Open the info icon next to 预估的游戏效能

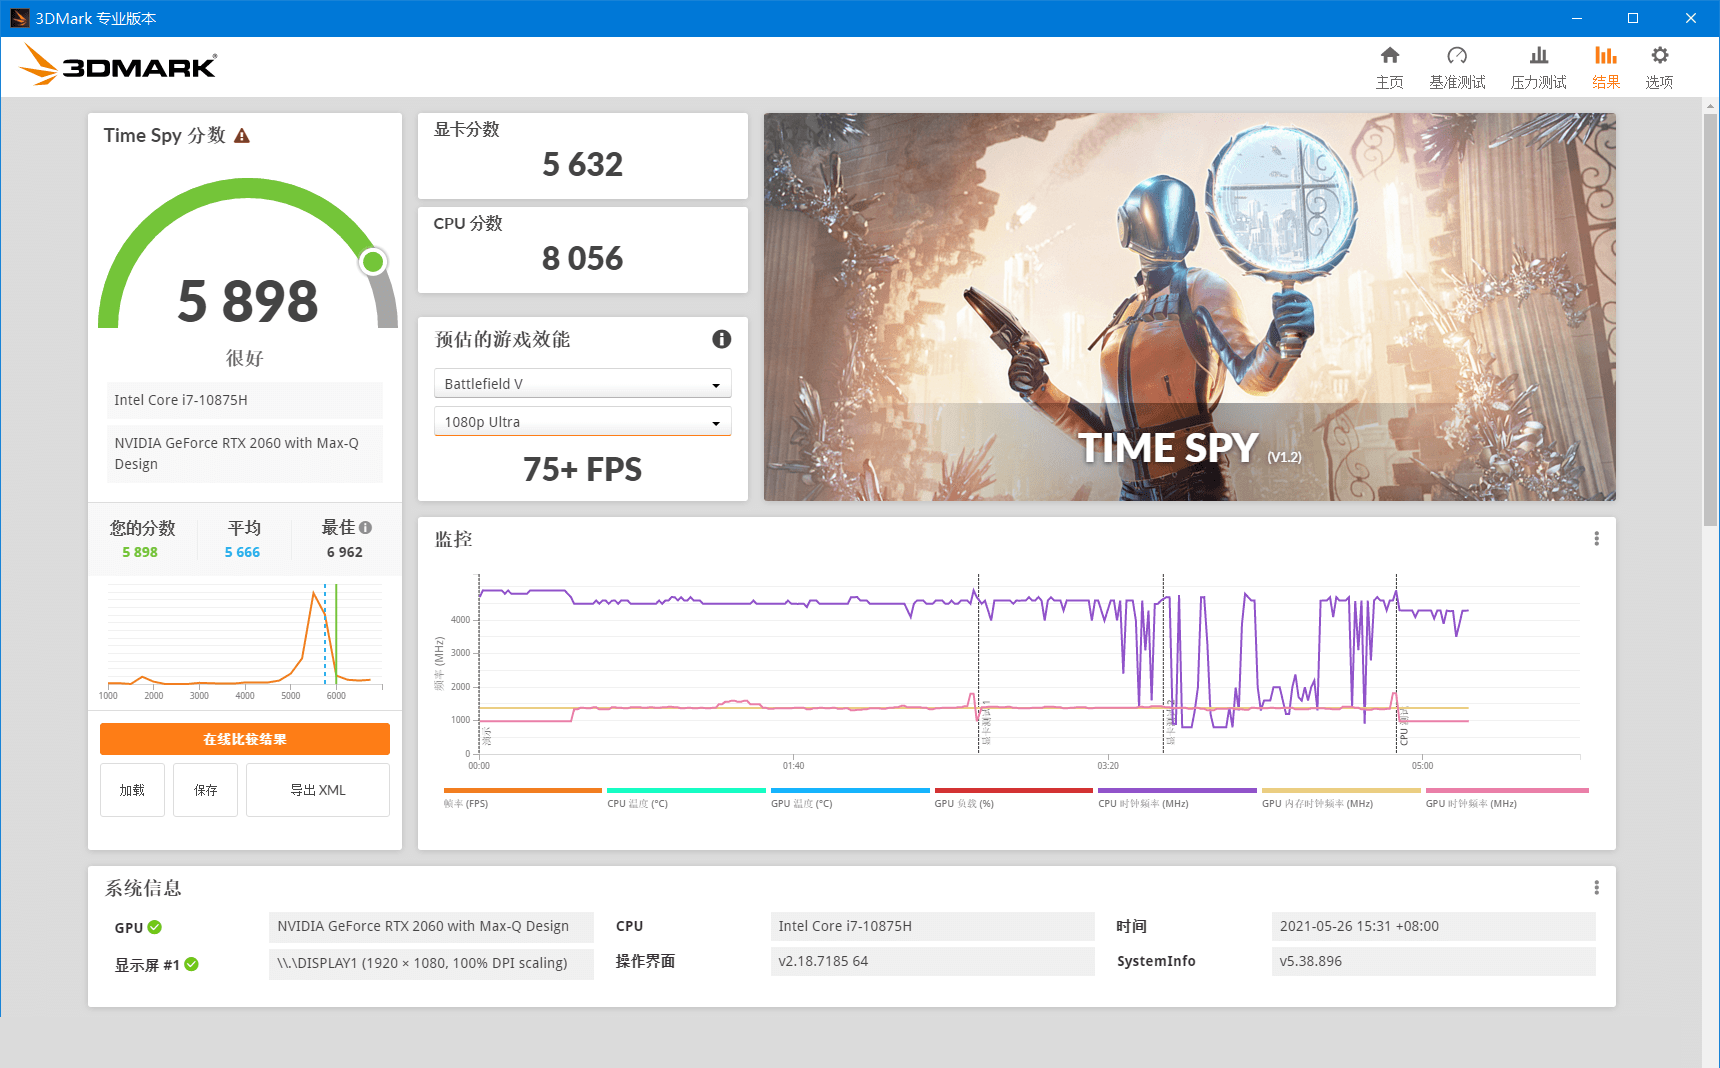(x=721, y=339)
